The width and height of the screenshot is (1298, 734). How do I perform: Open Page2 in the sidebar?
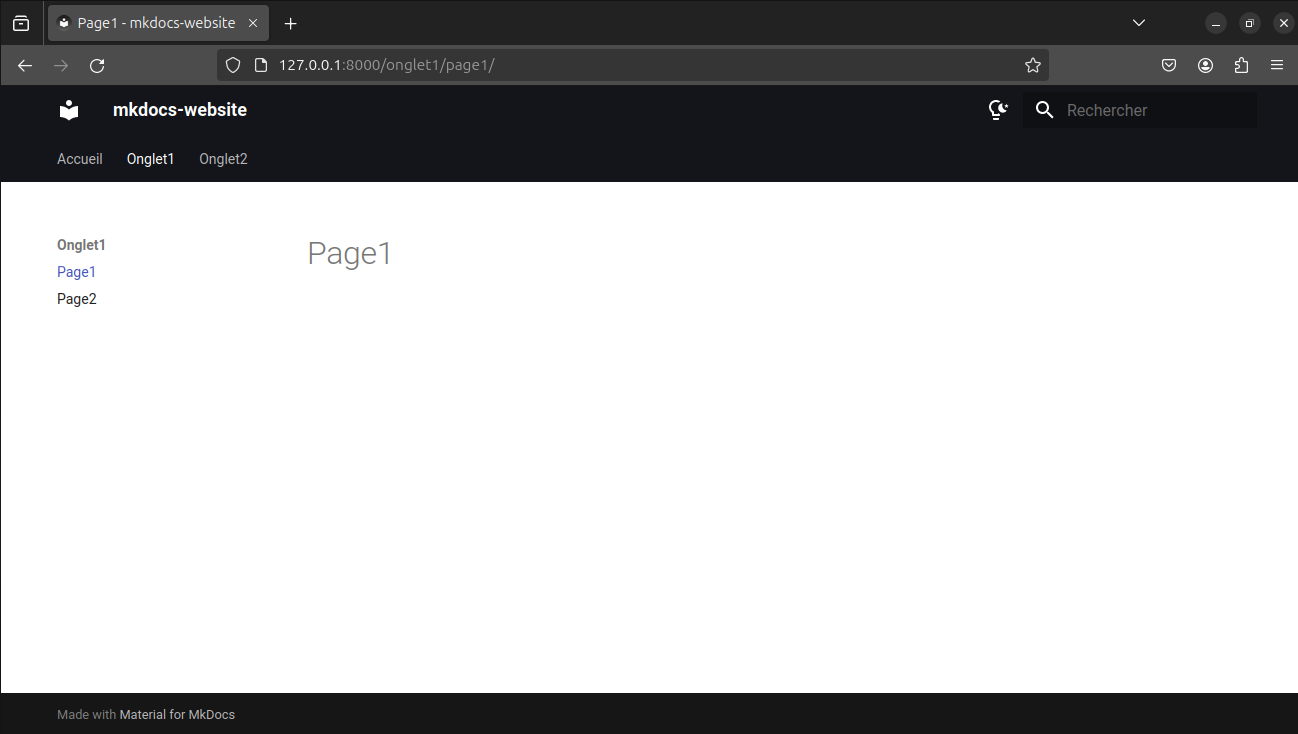click(x=77, y=299)
